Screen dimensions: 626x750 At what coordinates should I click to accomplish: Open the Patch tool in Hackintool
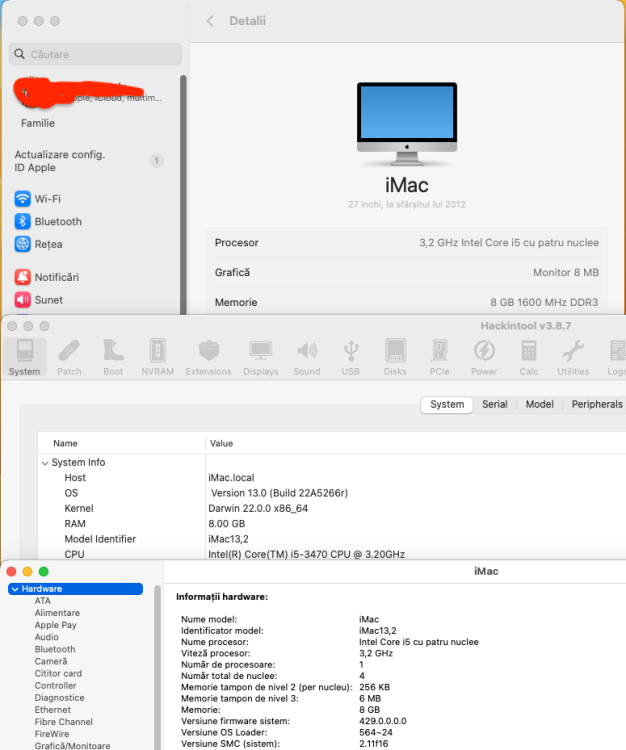(x=69, y=357)
